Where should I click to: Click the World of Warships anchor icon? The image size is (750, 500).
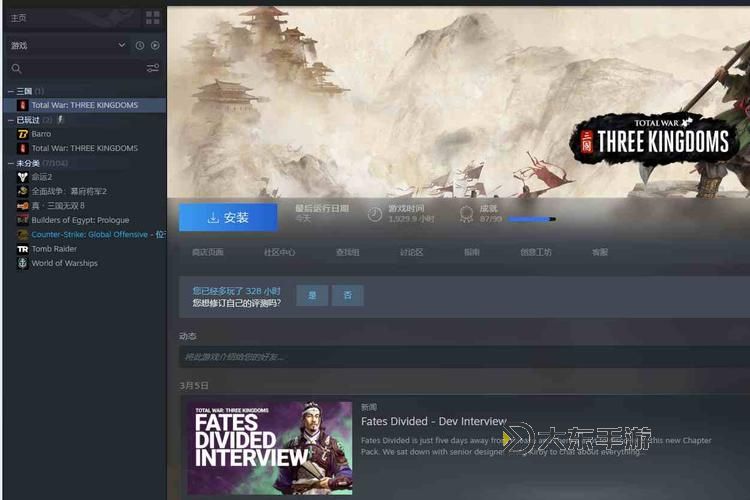22,263
